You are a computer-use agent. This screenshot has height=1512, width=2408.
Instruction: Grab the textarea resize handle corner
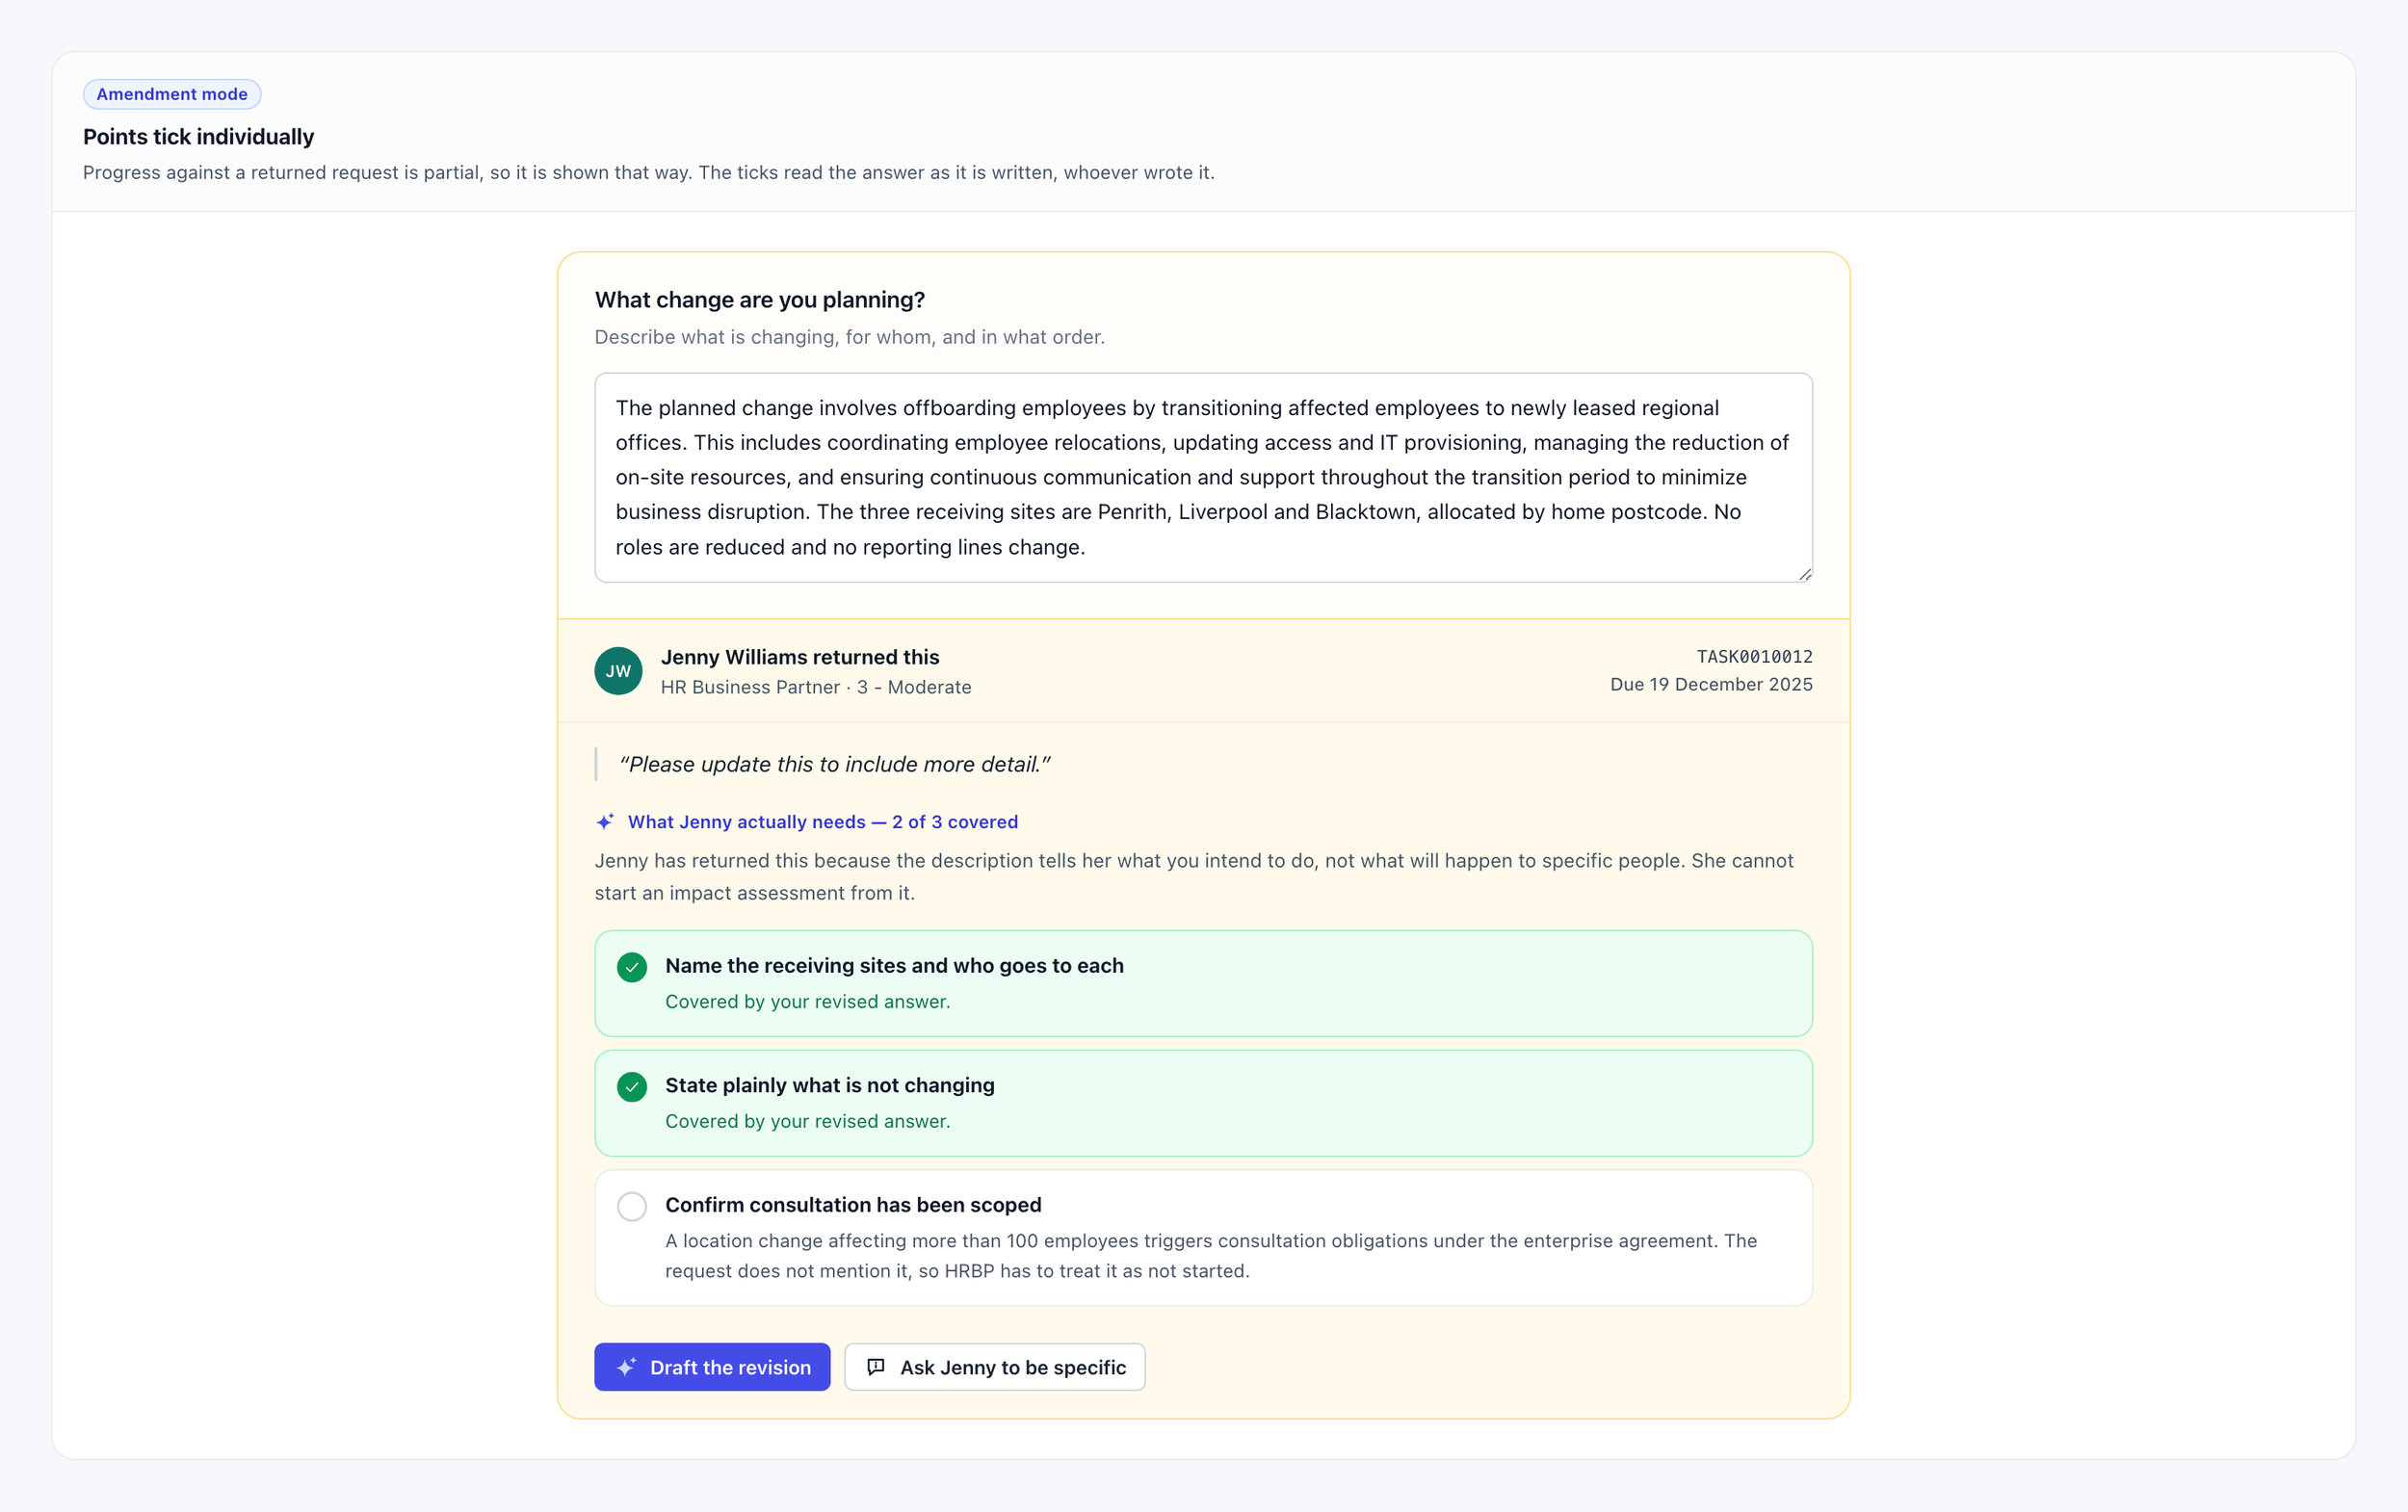(1804, 574)
